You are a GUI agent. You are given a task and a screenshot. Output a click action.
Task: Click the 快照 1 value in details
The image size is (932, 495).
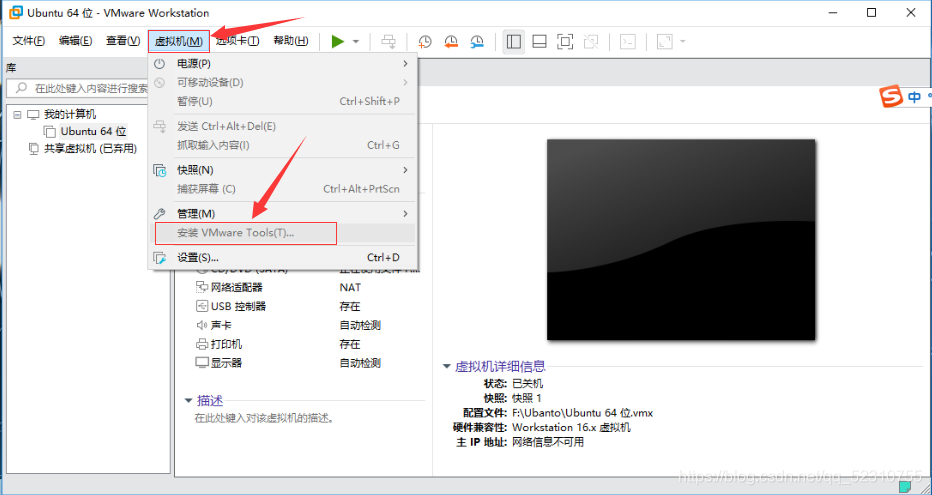pos(527,398)
